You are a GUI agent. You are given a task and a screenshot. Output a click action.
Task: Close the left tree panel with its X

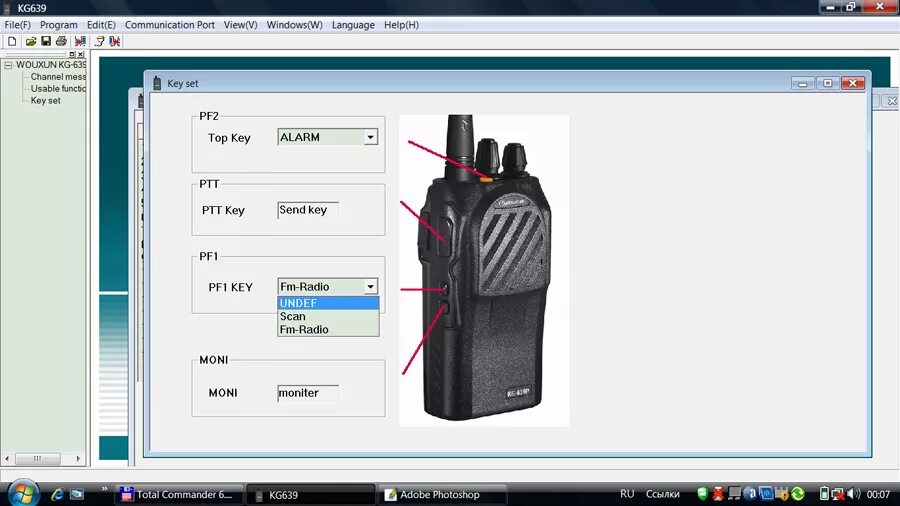[x=80, y=54]
